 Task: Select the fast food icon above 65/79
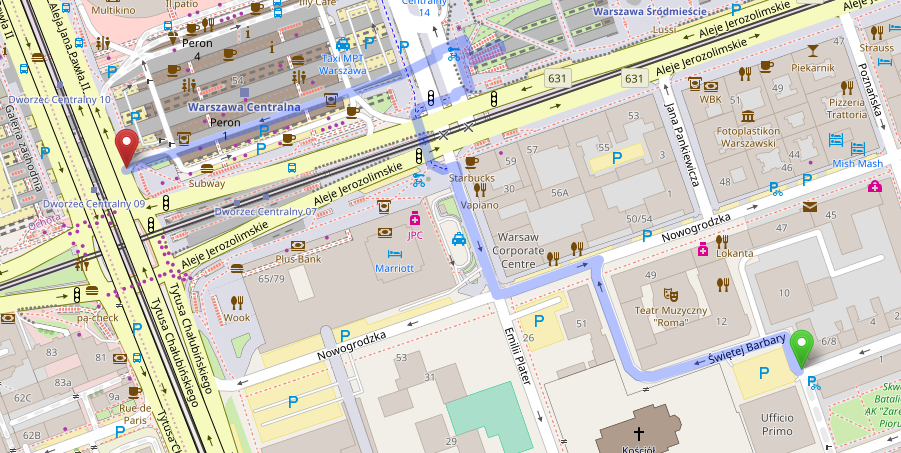[x=237, y=268]
